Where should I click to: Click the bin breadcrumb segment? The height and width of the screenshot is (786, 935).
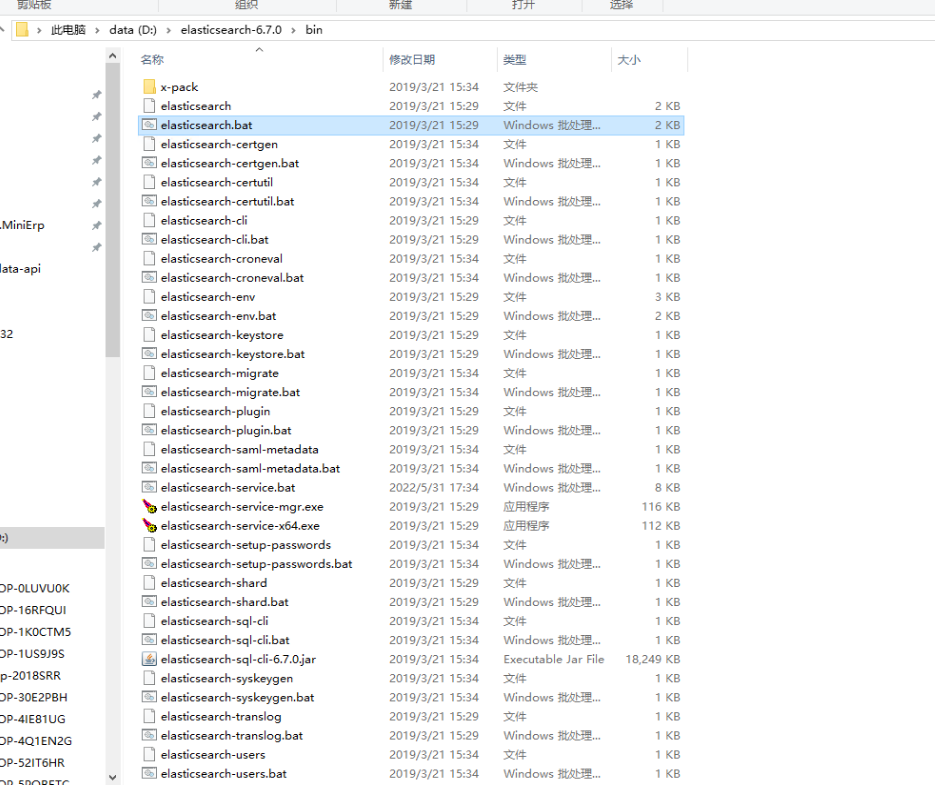(314, 30)
